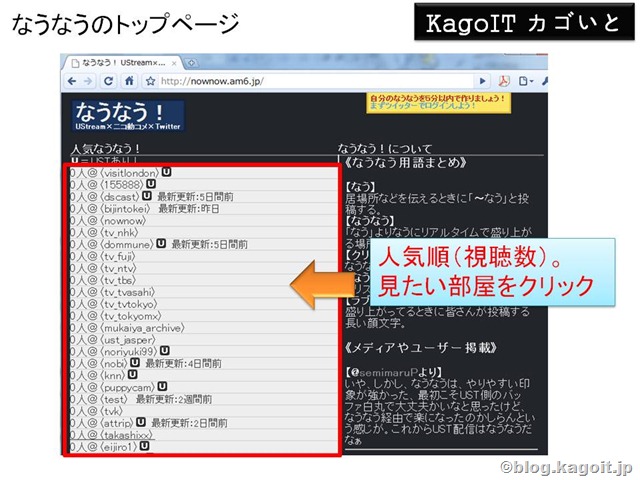
Task: Click 最新更新:2週間前 next to test
Action: (173, 399)
